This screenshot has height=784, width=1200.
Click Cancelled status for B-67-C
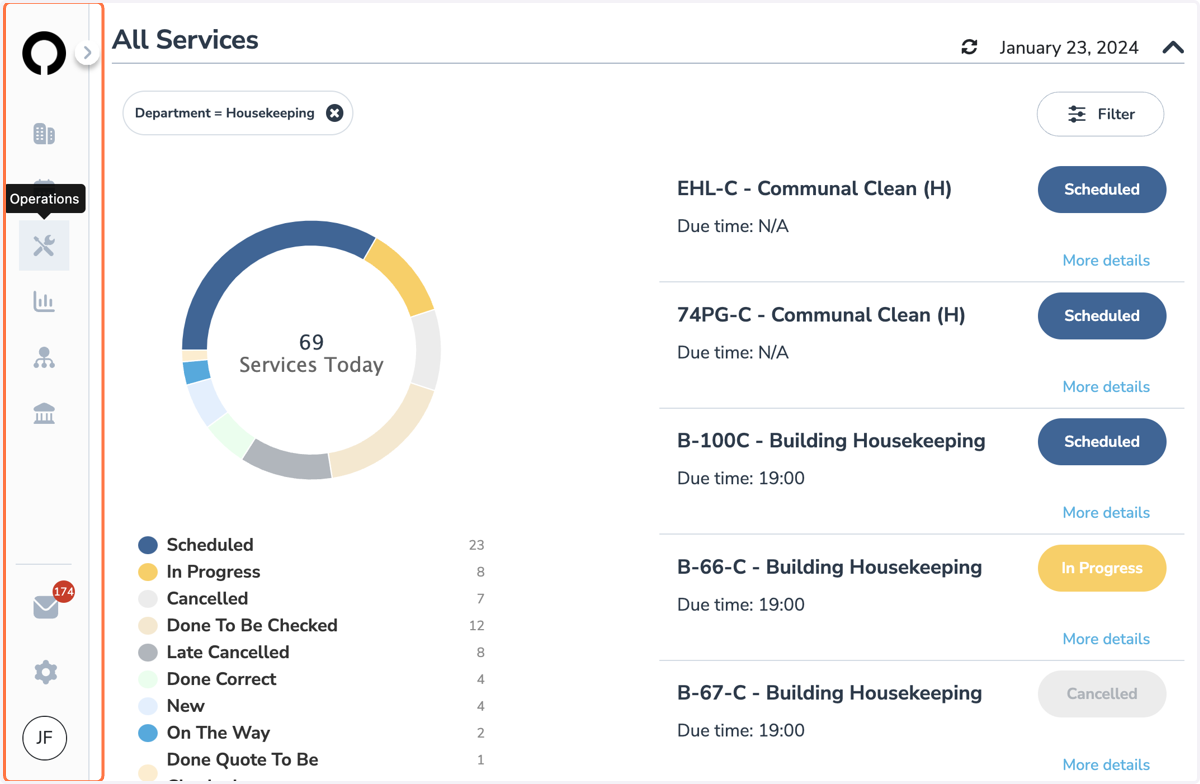coord(1102,693)
